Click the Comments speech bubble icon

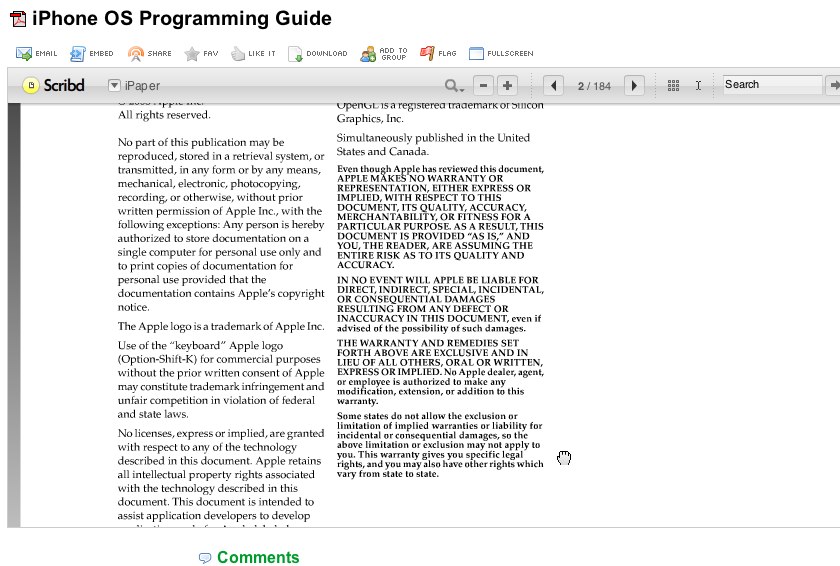[205, 558]
